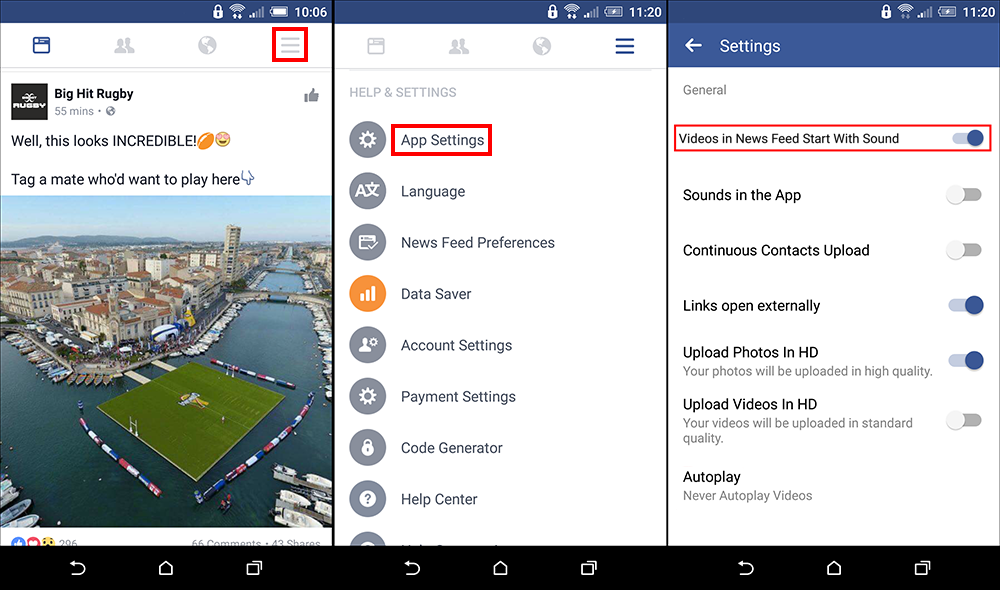This screenshot has height=590, width=1000.
Task: Enable Upload Videos In HD switch
Action: pos(964,420)
